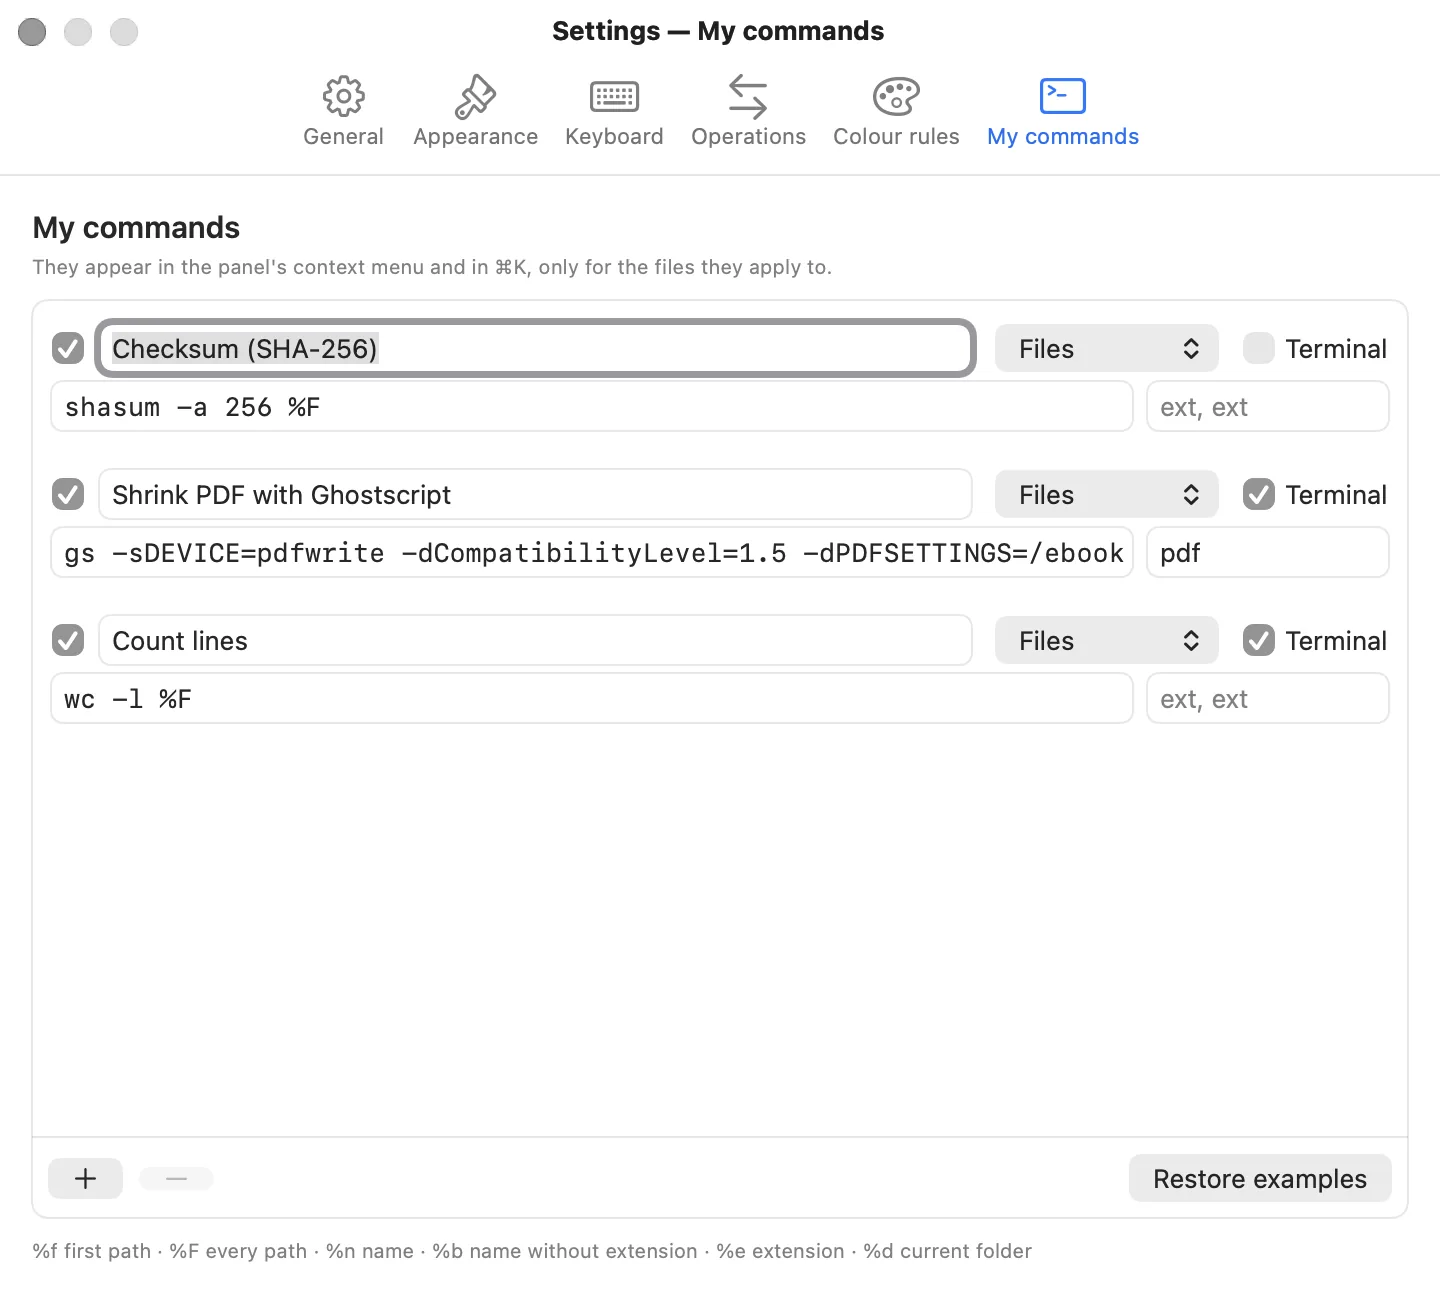The width and height of the screenshot is (1440, 1296).
Task: Open Files dropdown for Checksum command
Action: [1107, 349]
